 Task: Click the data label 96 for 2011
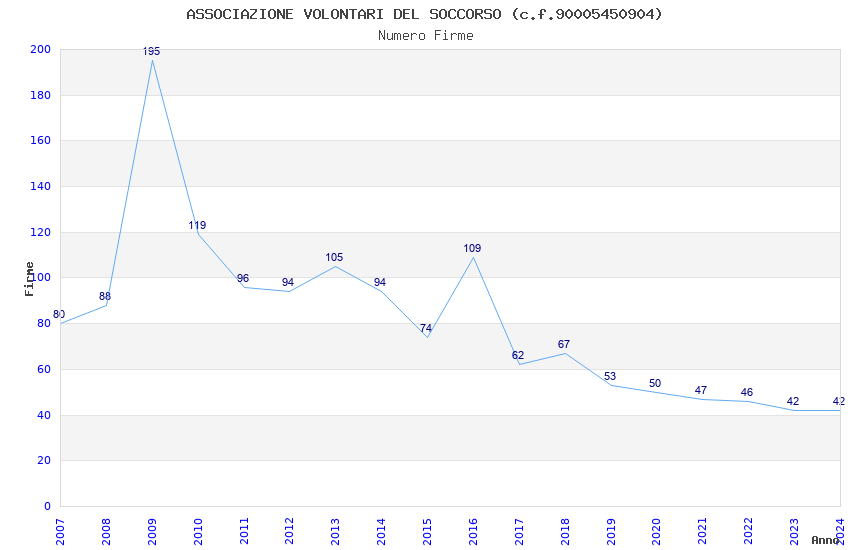(243, 278)
